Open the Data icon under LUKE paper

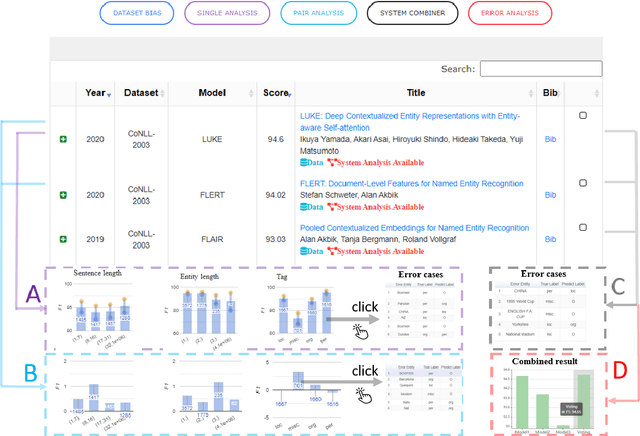pos(313,162)
